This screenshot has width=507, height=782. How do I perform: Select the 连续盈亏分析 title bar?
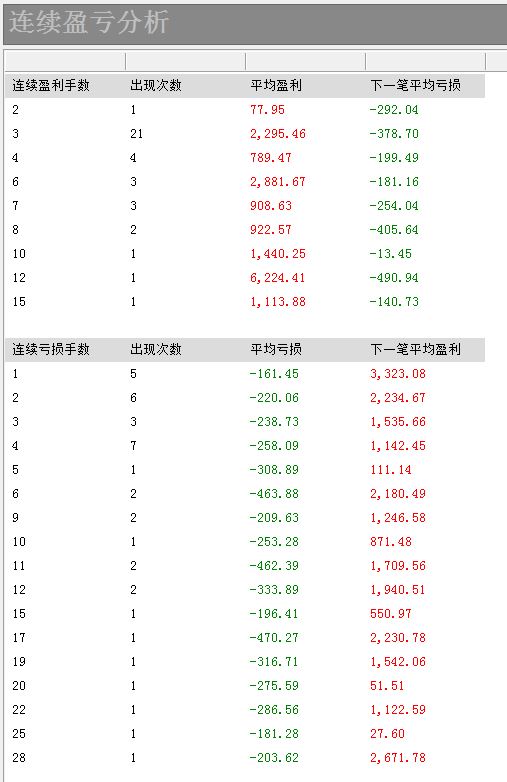255,23
